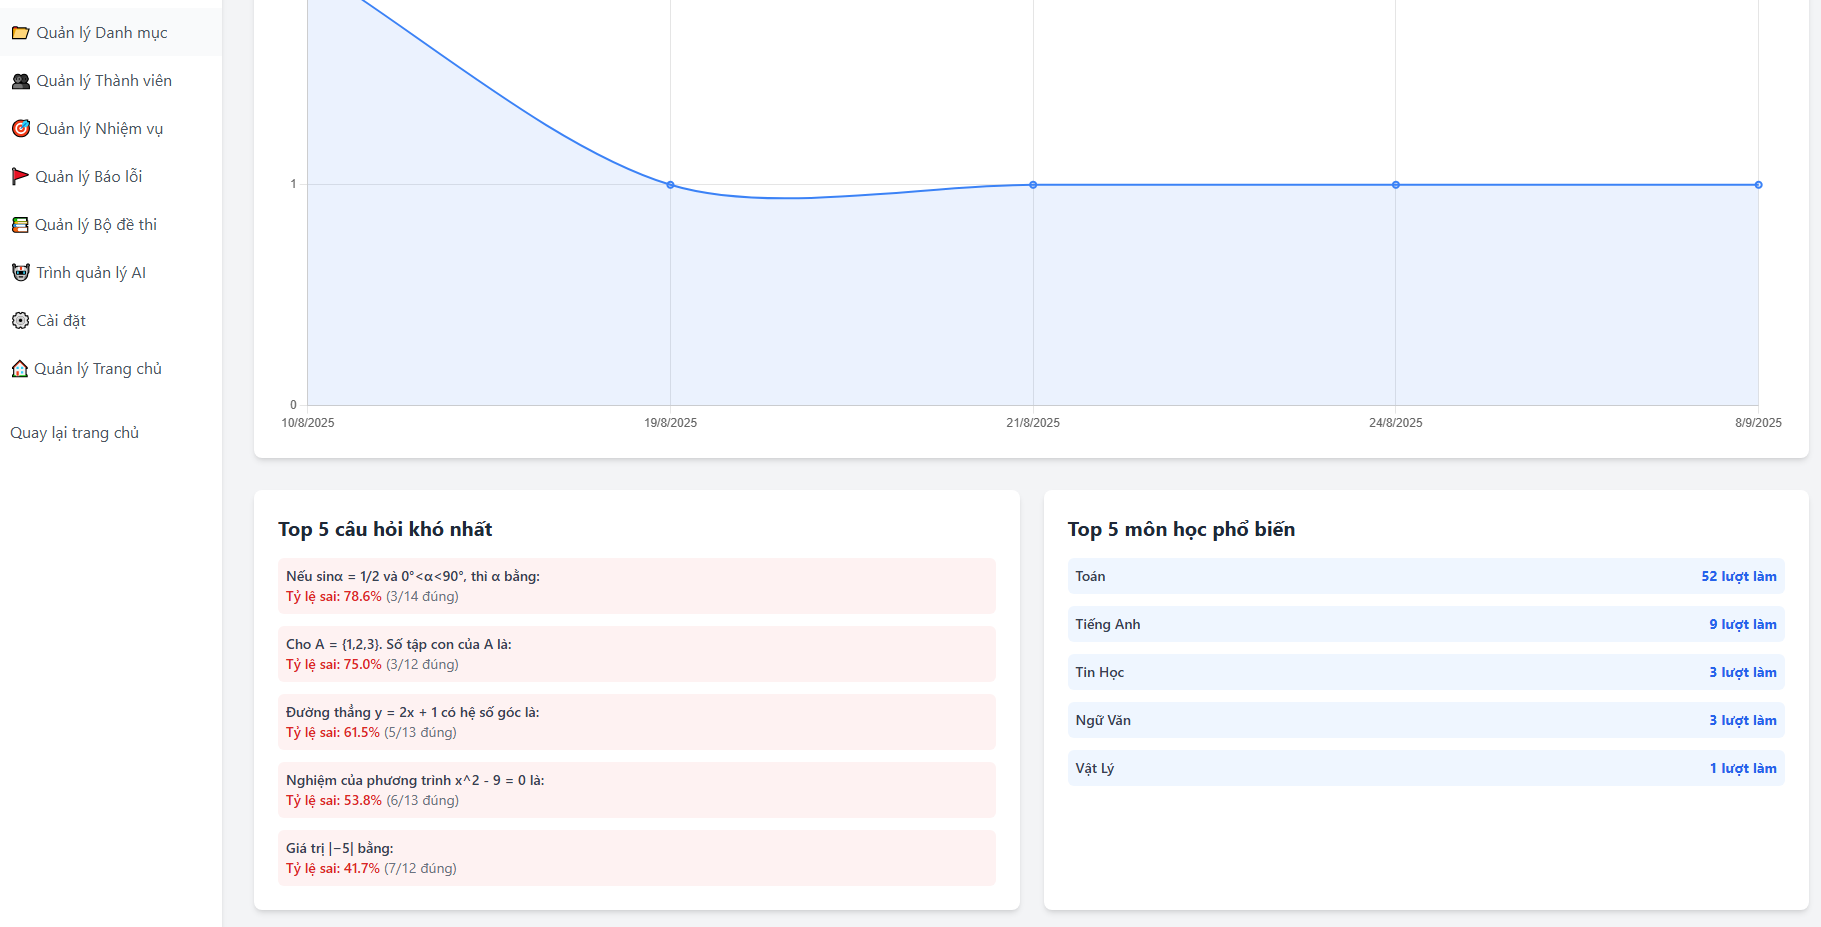The image size is (1821, 927).
Task: Click the robot icon for Trình quản lý AI
Action: coord(20,273)
